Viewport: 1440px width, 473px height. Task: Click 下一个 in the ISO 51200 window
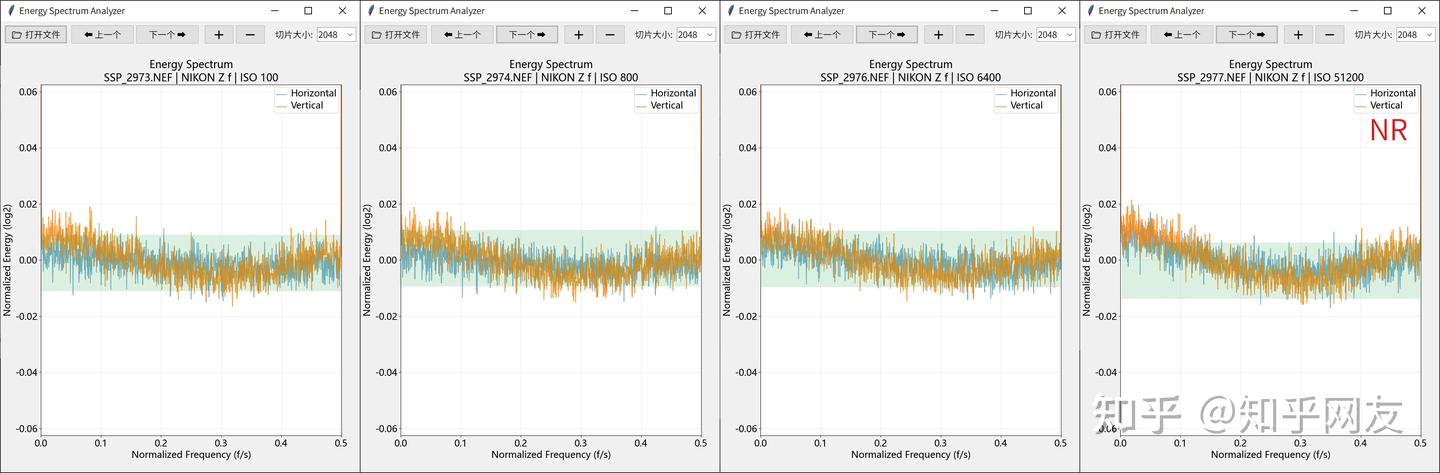coord(1247,34)
